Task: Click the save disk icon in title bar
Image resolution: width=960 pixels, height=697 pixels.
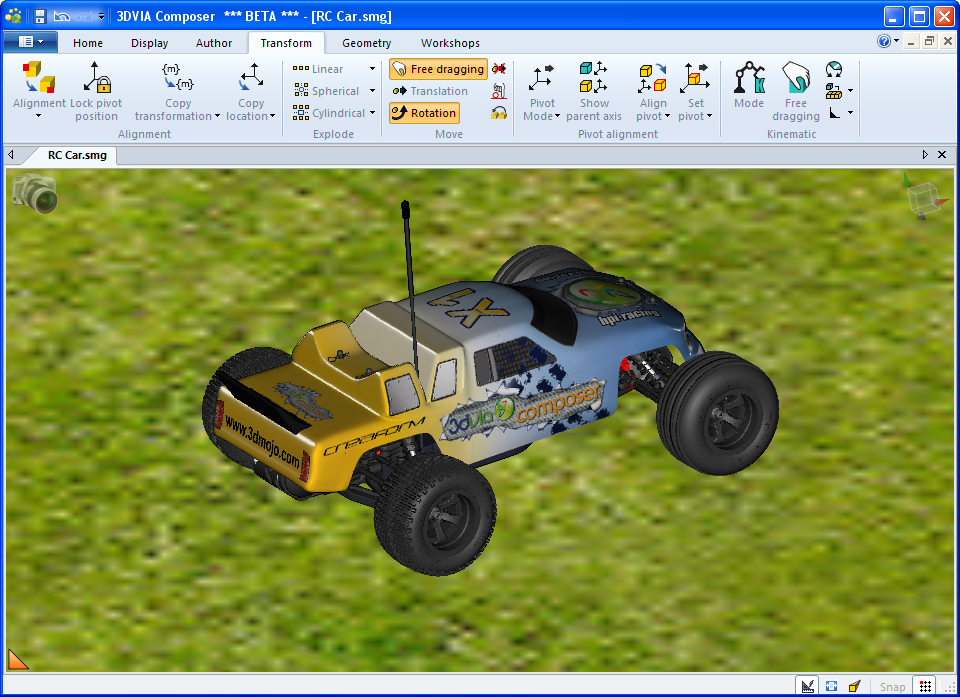Action: point(40,16)
